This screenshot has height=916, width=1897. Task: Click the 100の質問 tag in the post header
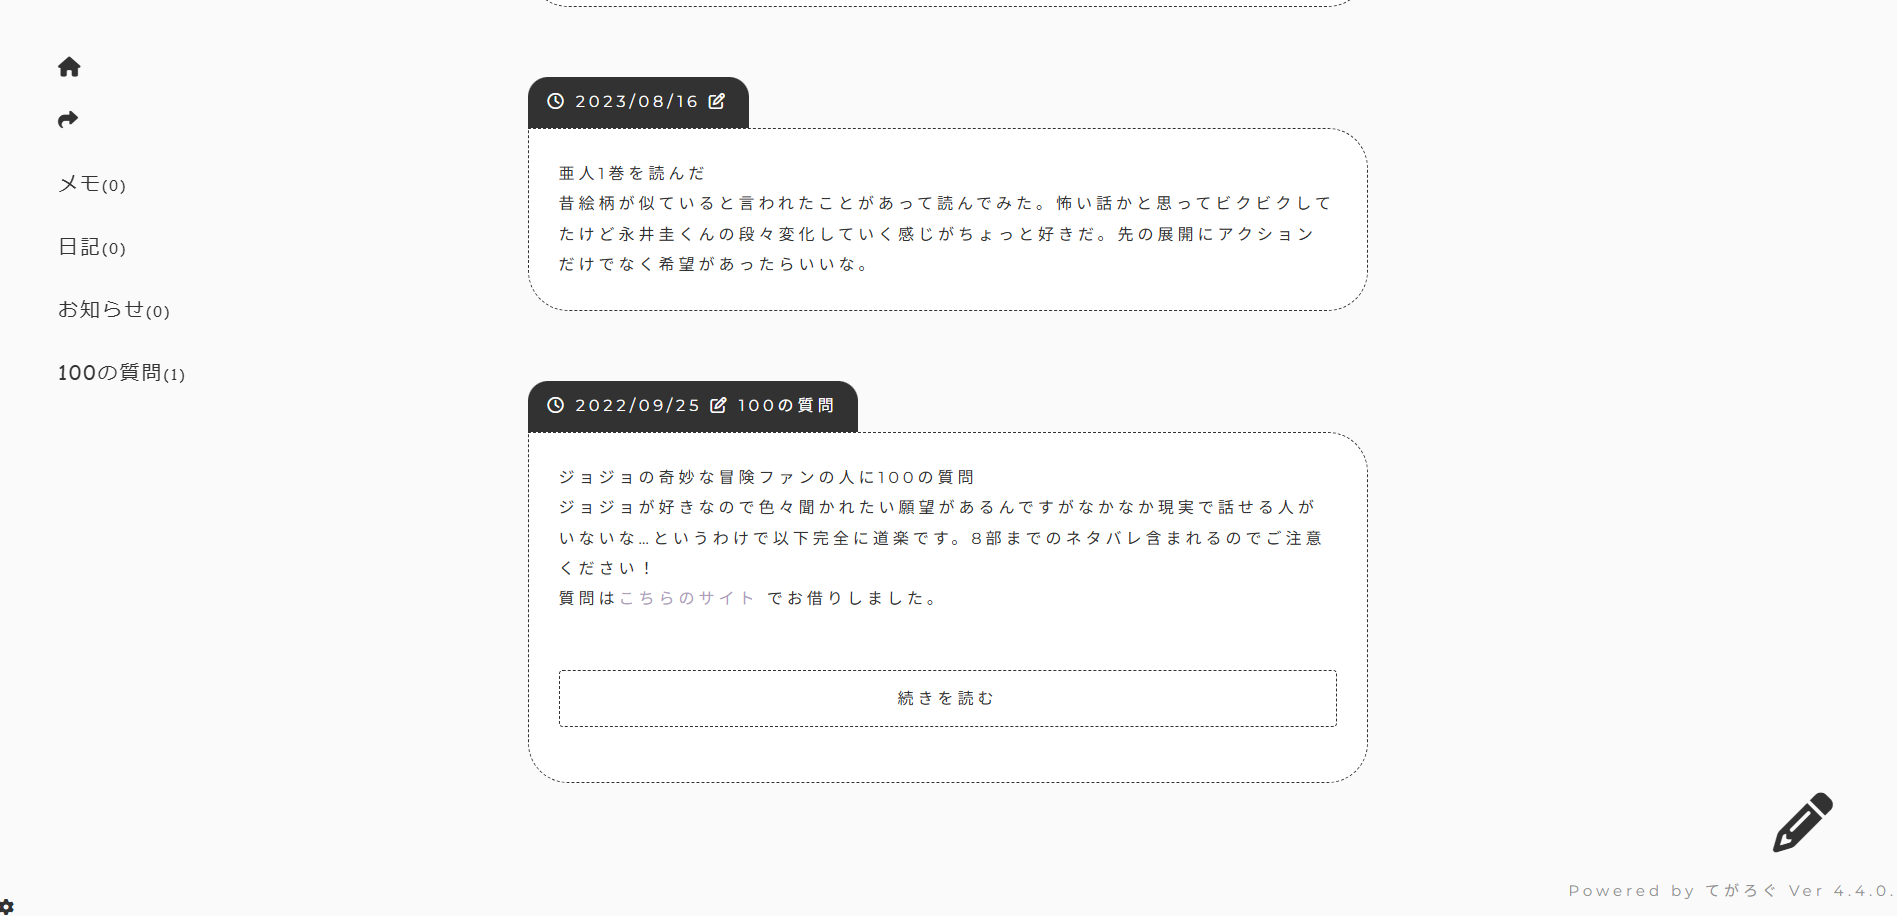[x=786, y=405]
